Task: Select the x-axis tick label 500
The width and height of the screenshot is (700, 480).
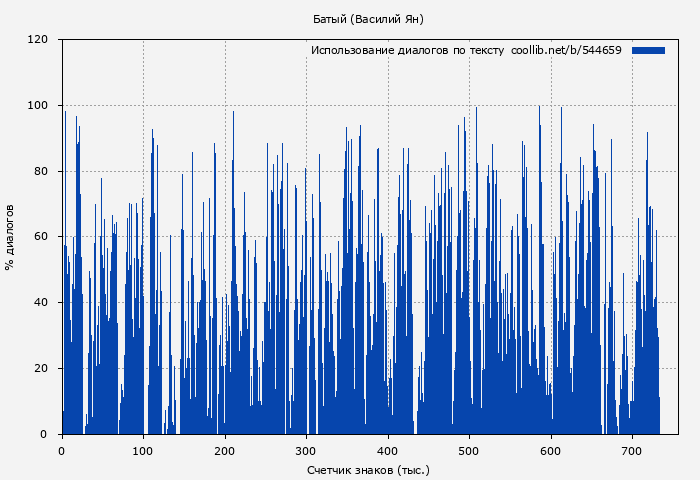Action: point(469,451)
